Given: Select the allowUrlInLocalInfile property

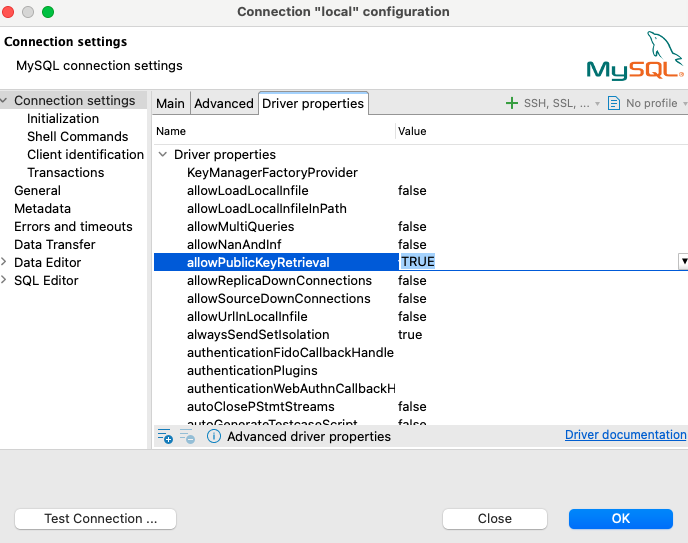Looking at the screenshot, I should point(247,316).
